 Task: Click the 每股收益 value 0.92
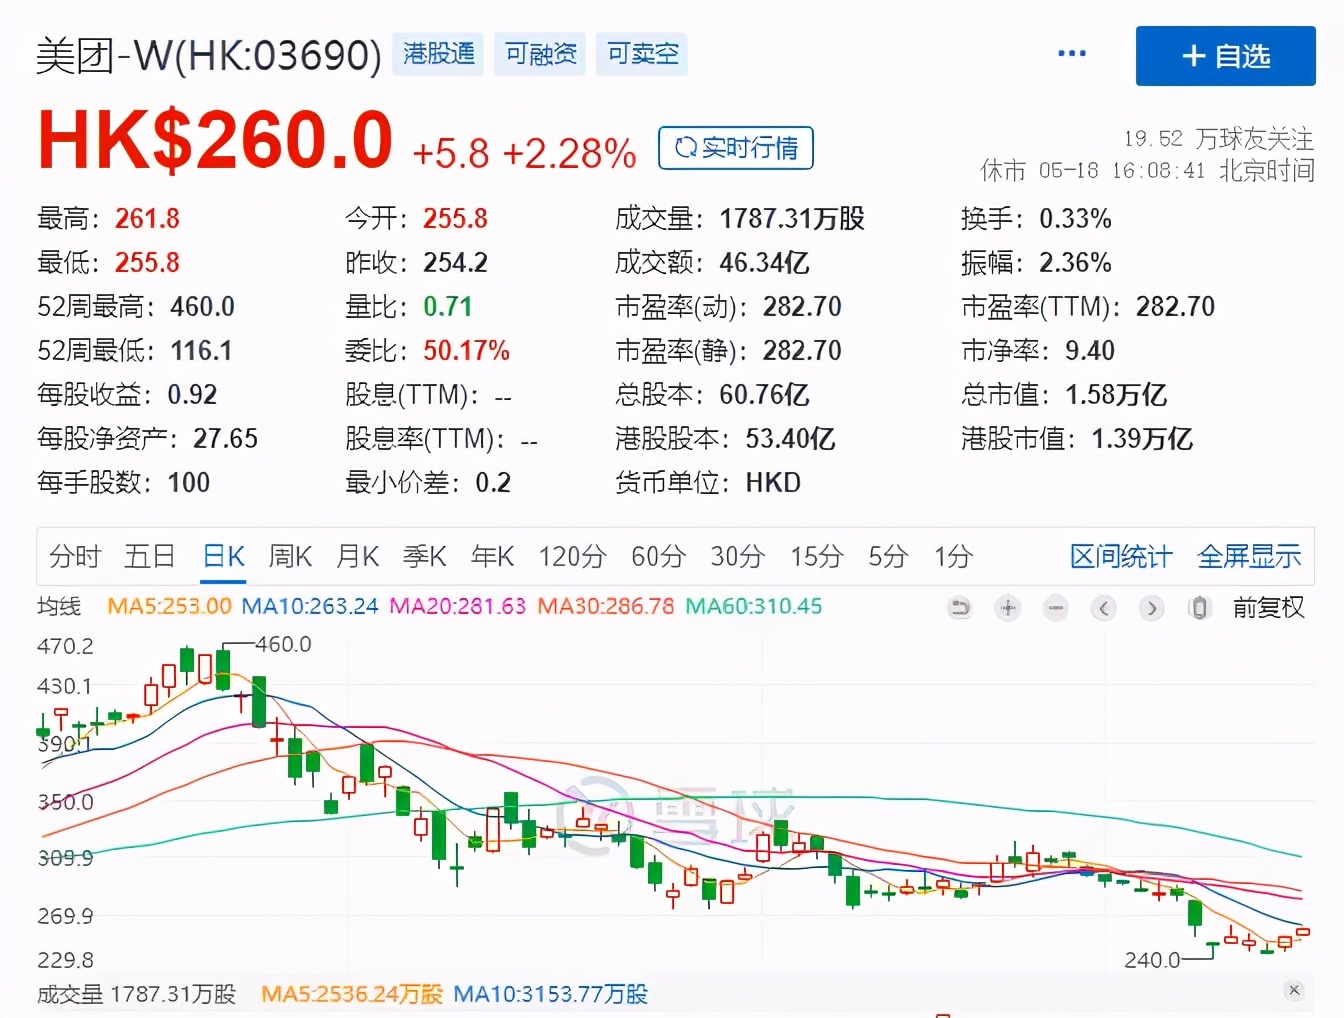(192, 394)
